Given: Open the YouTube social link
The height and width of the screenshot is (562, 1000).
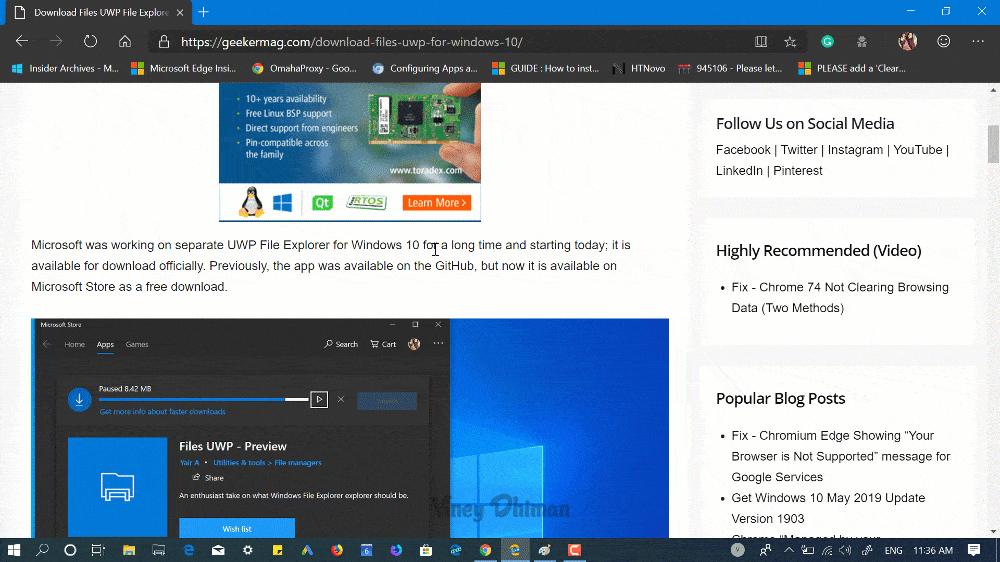Looking at the screenshot, I should pos(917,150).
